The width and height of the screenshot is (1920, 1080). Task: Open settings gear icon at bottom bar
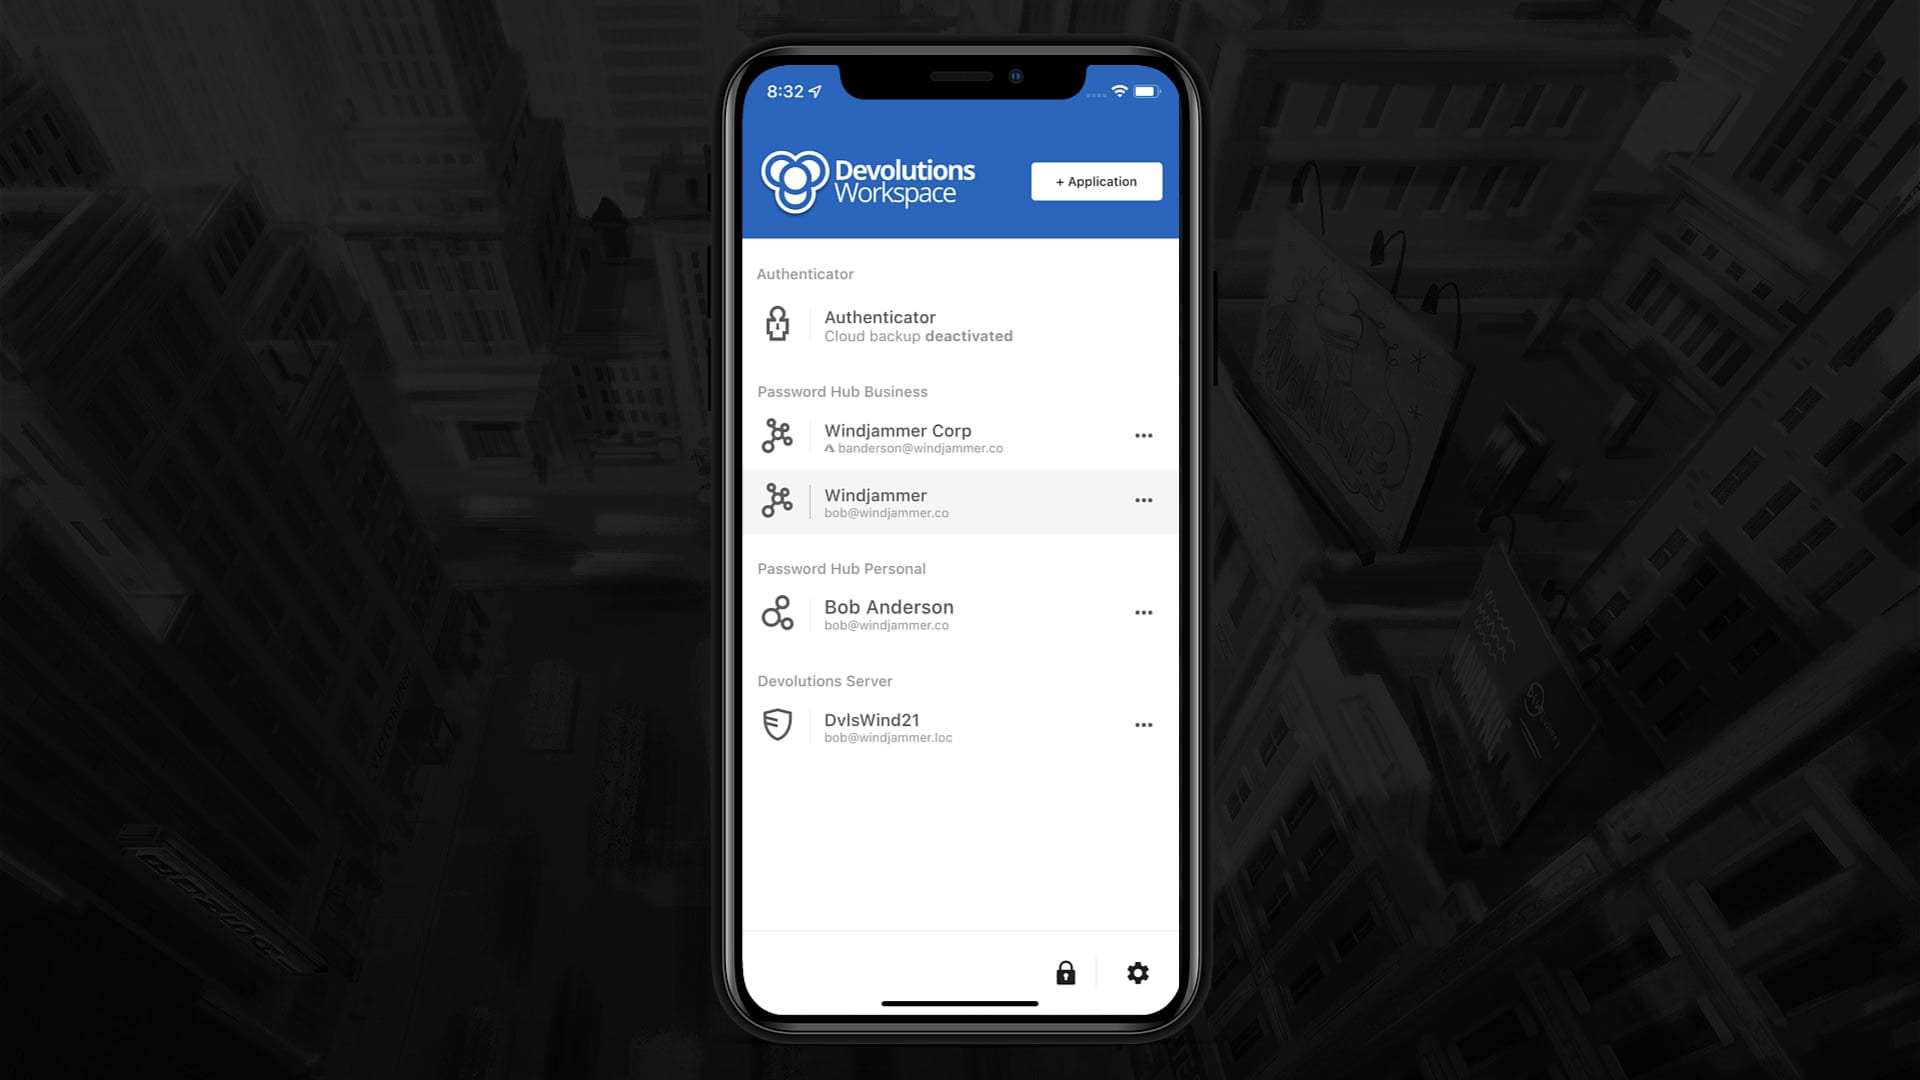click(x=1137, y=973)
